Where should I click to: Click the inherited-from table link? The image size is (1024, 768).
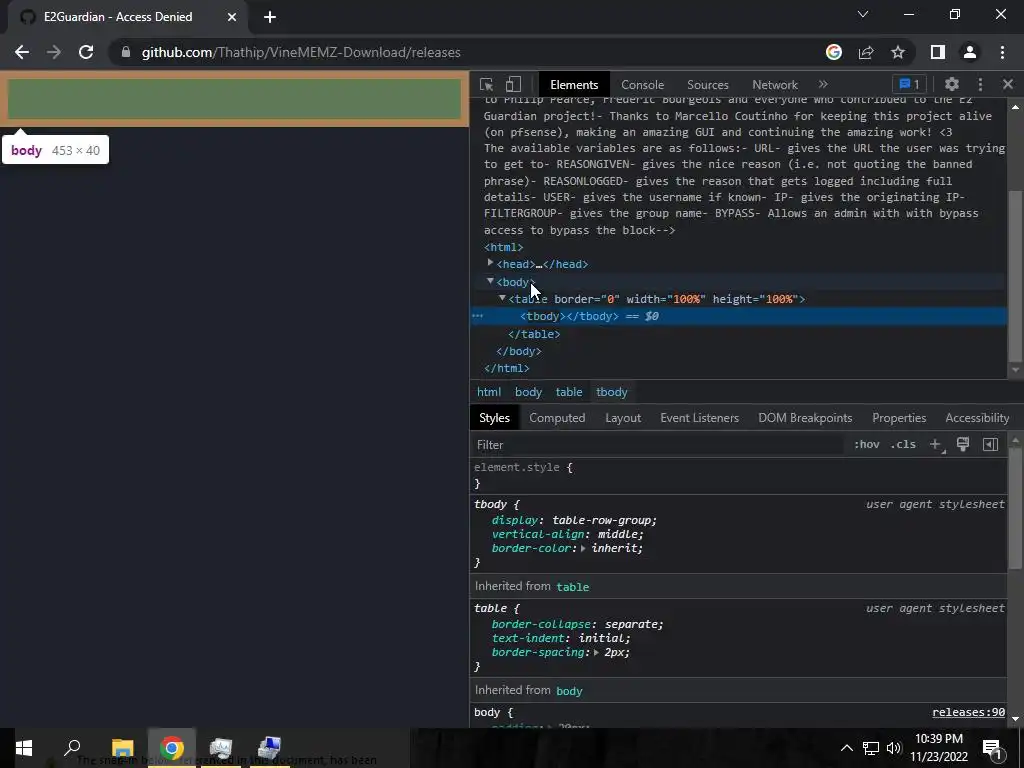pyautogui.click(x=573, y=587)
